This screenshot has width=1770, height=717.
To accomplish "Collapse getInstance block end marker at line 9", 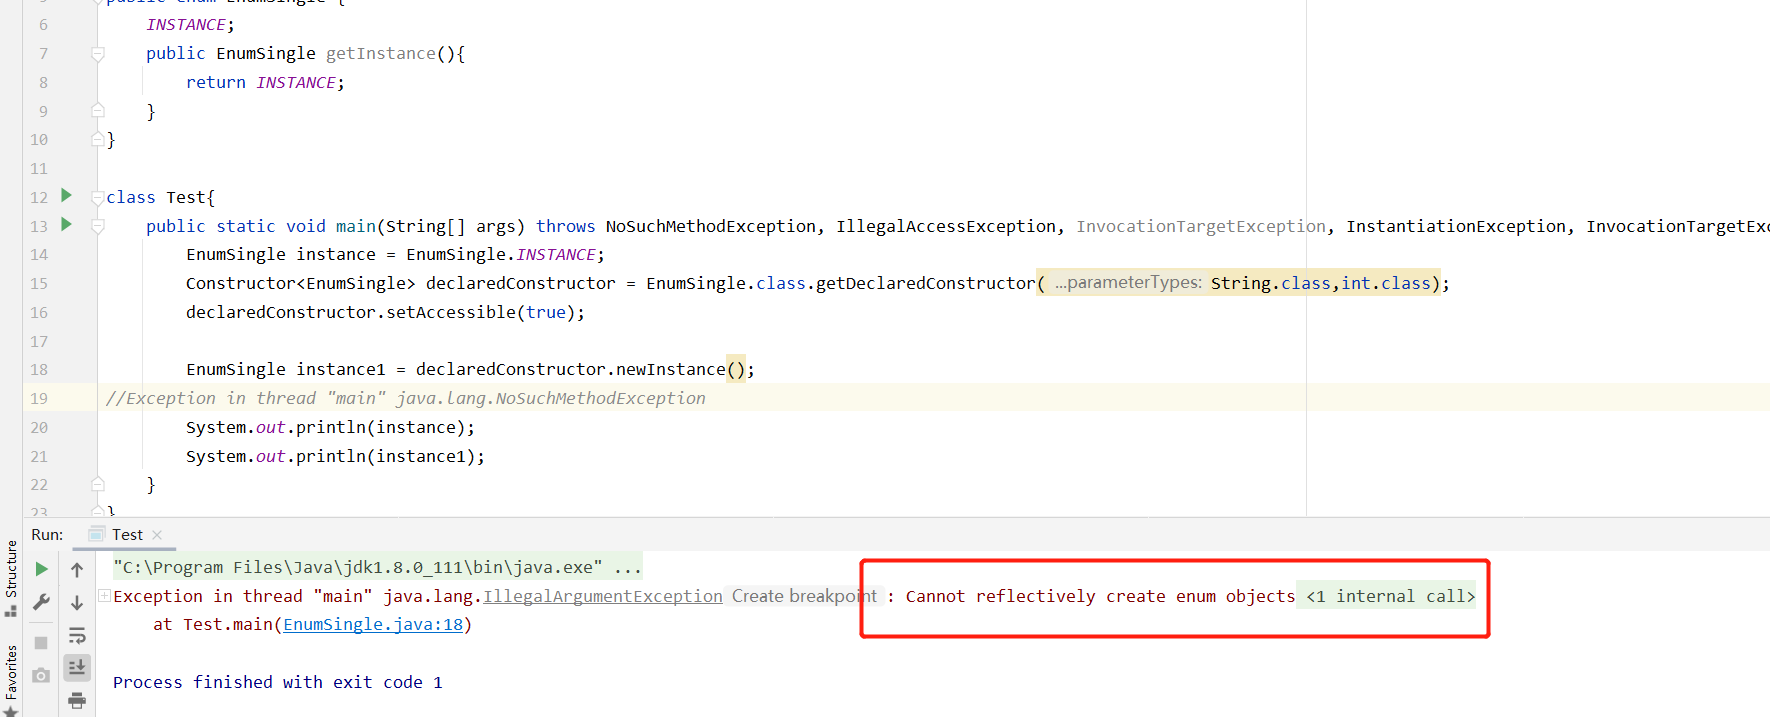I will [98, 110].
